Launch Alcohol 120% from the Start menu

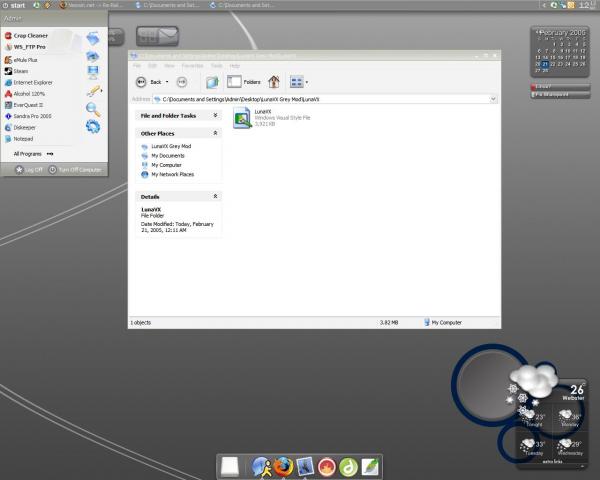click(x=25, y=94)
